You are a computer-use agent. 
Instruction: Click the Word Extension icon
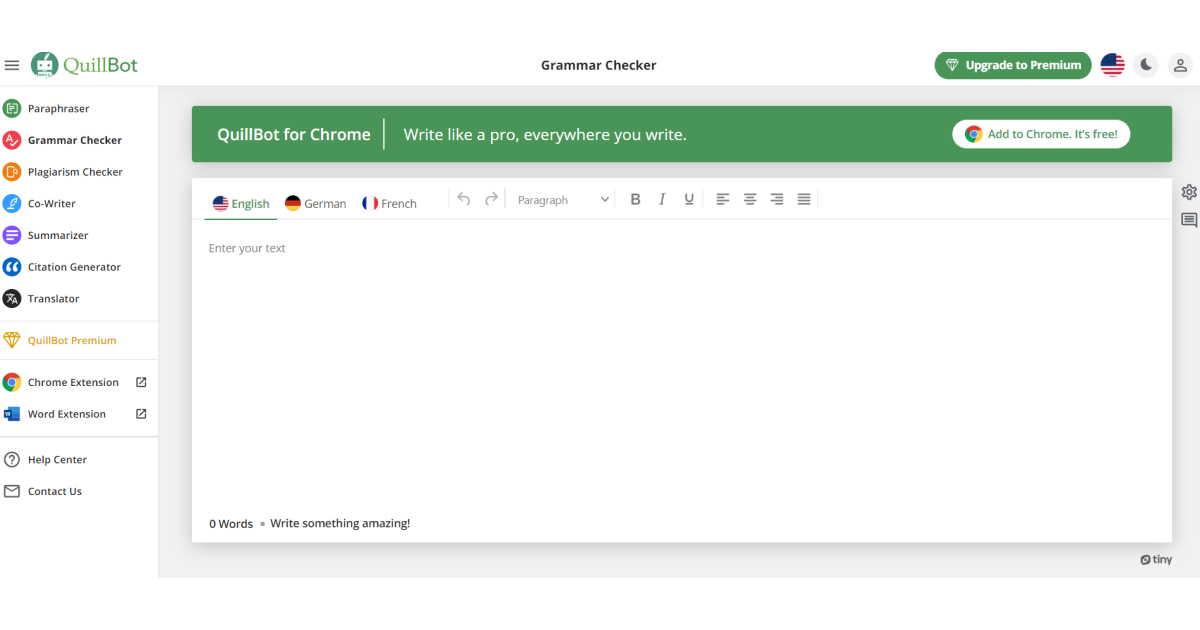coord(12,414)
